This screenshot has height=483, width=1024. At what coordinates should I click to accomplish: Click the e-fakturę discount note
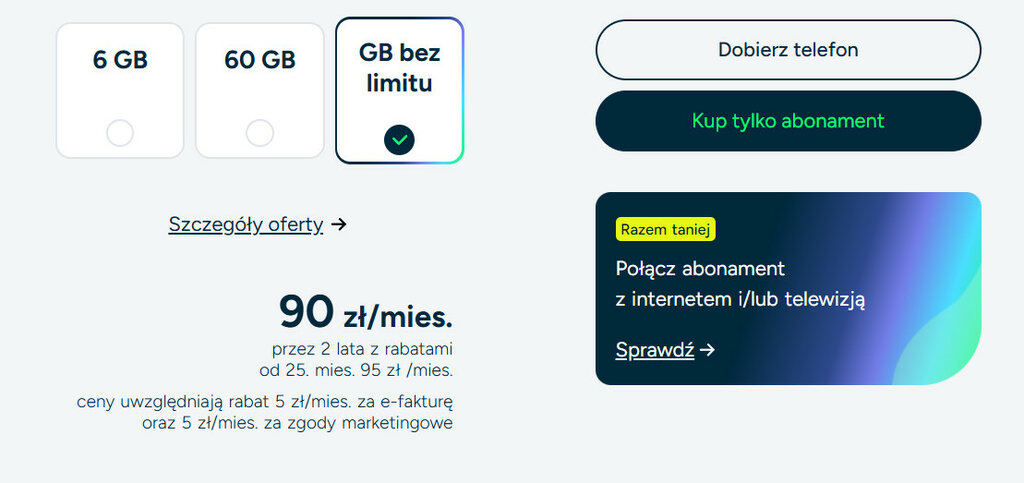tap(266, 402)
